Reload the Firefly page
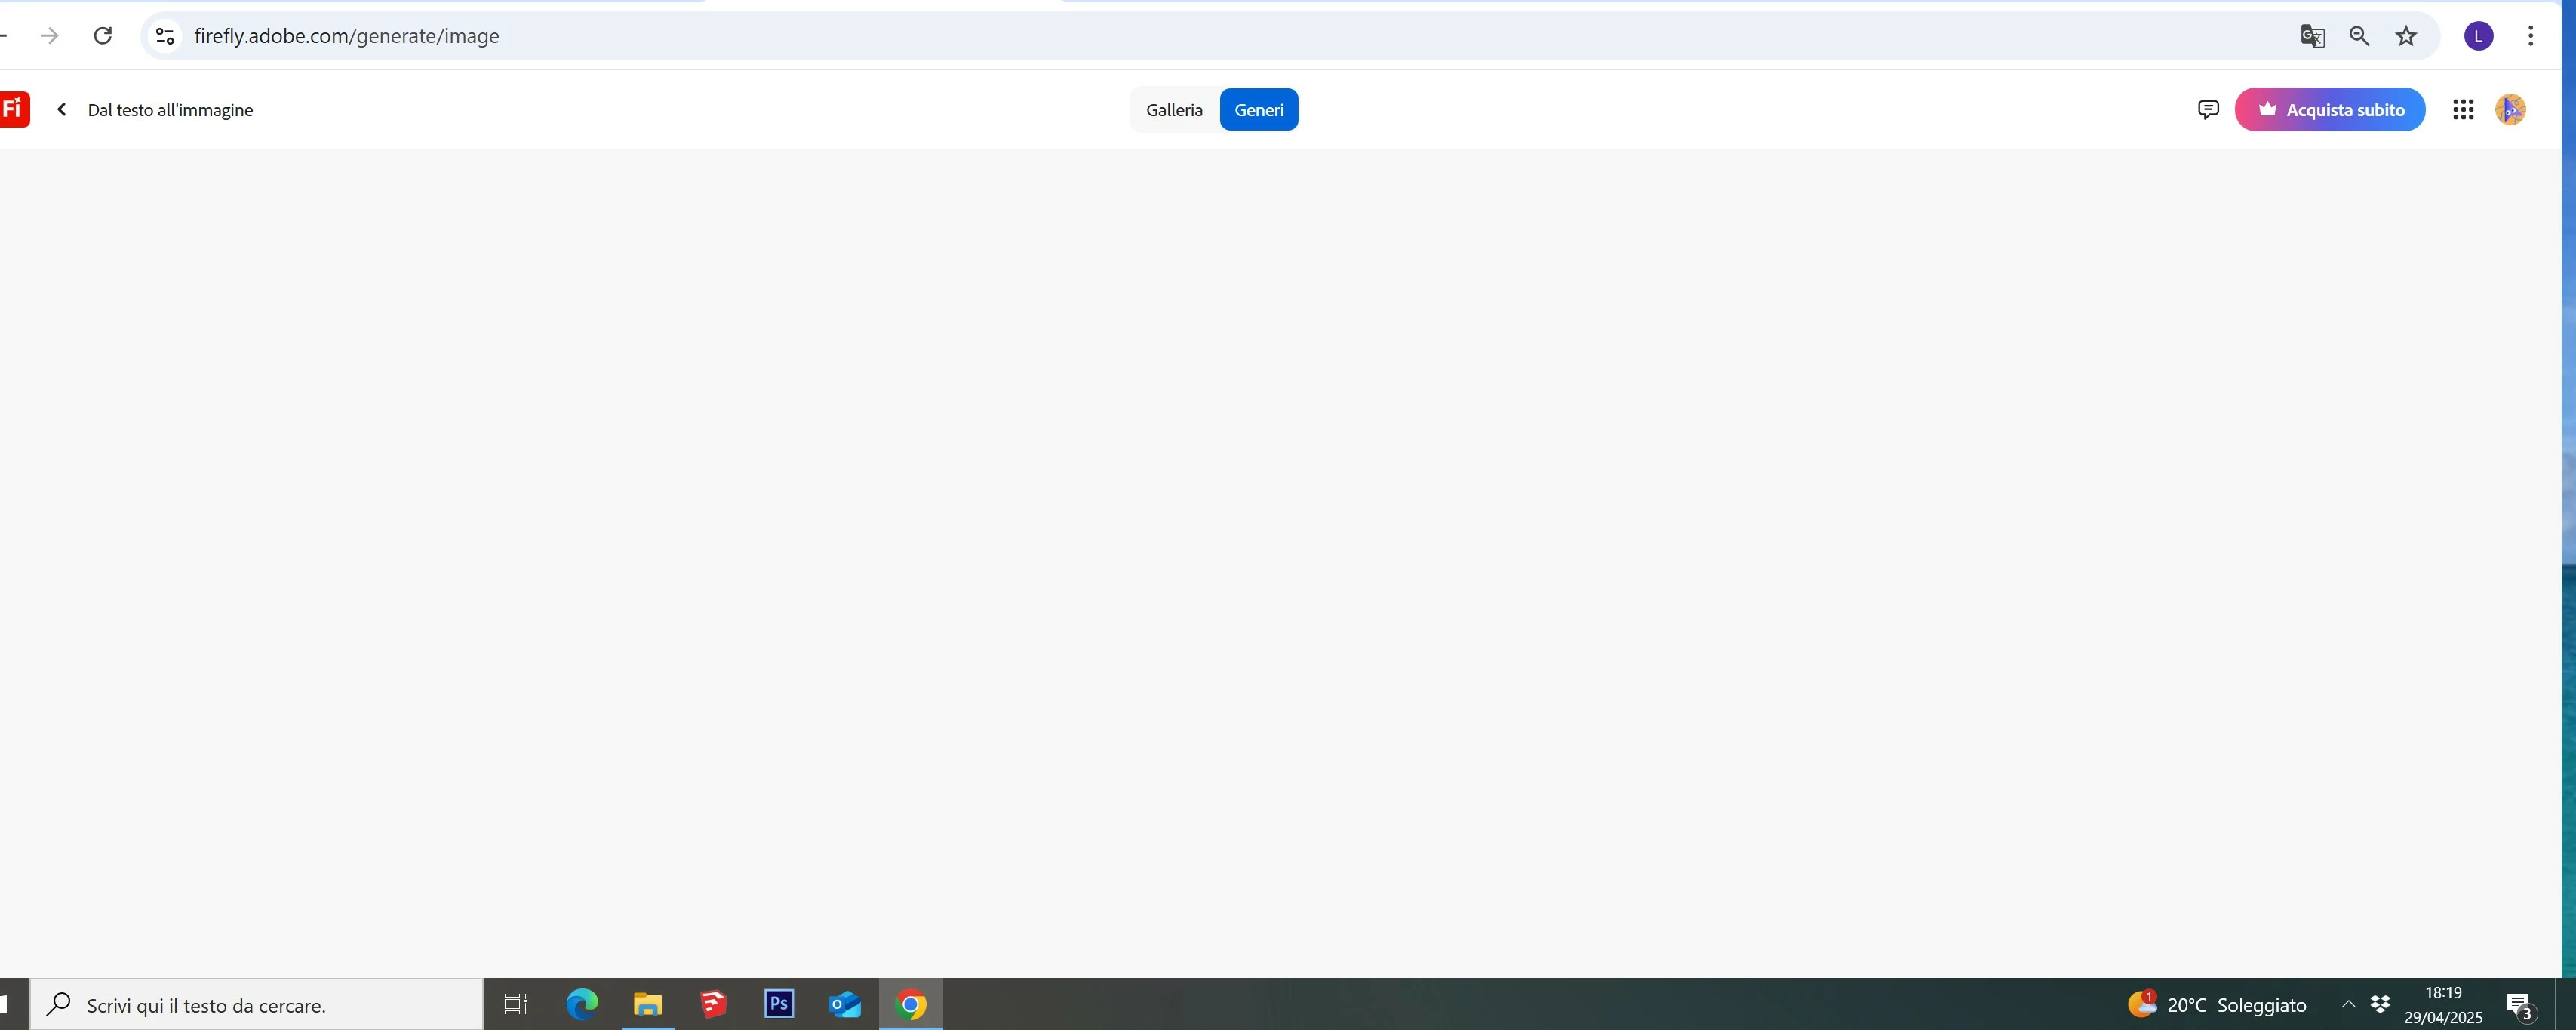Viewport: 2576px width, 1030px height. point(102,36)
